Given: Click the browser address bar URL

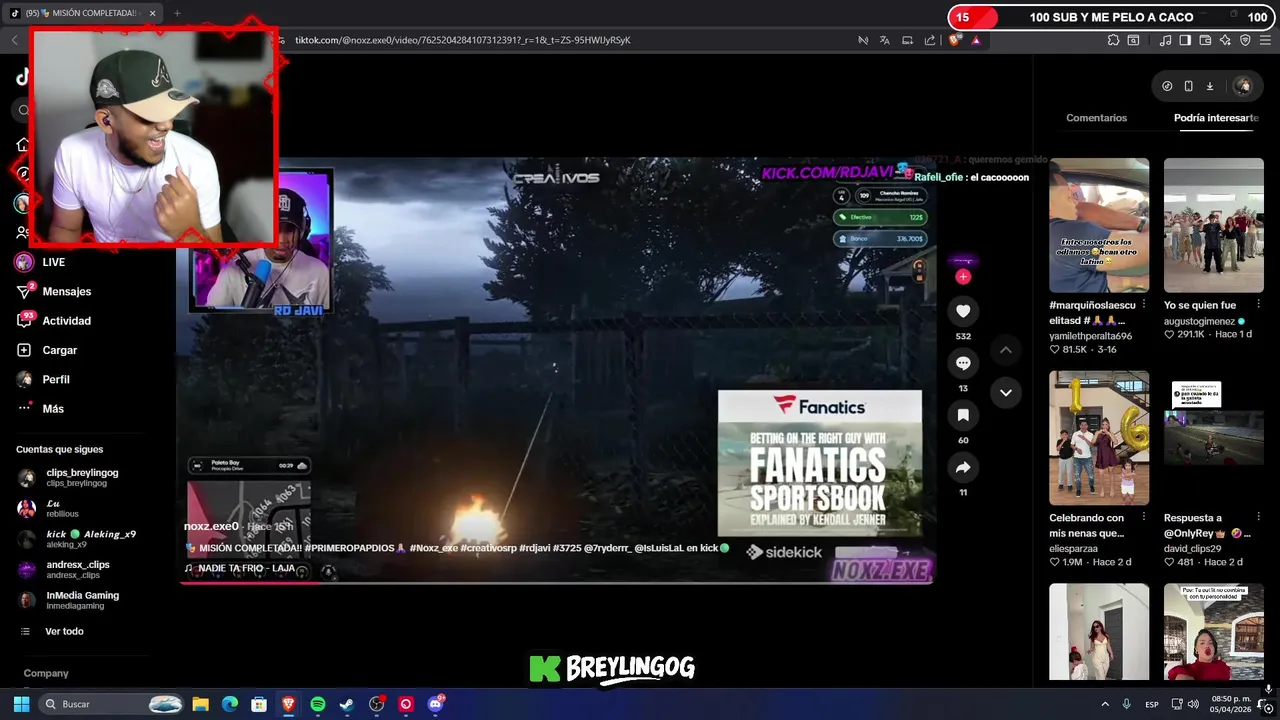Looking at the screenshot, I should point(462,40).
